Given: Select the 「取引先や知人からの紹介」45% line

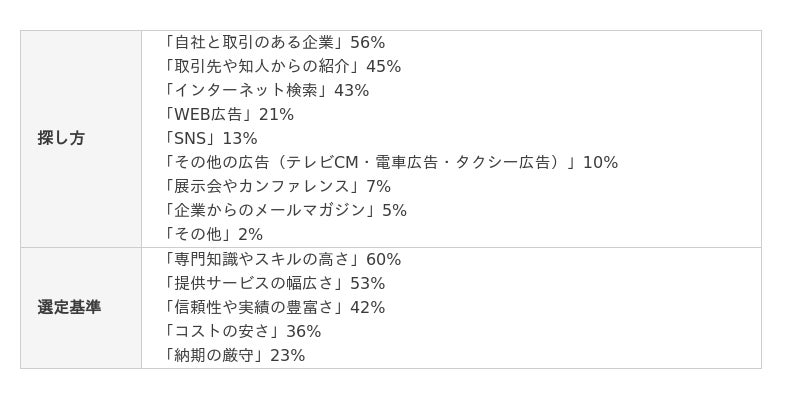Looking at the screenshot, I should pyautogui.click(x=282, y=66).
